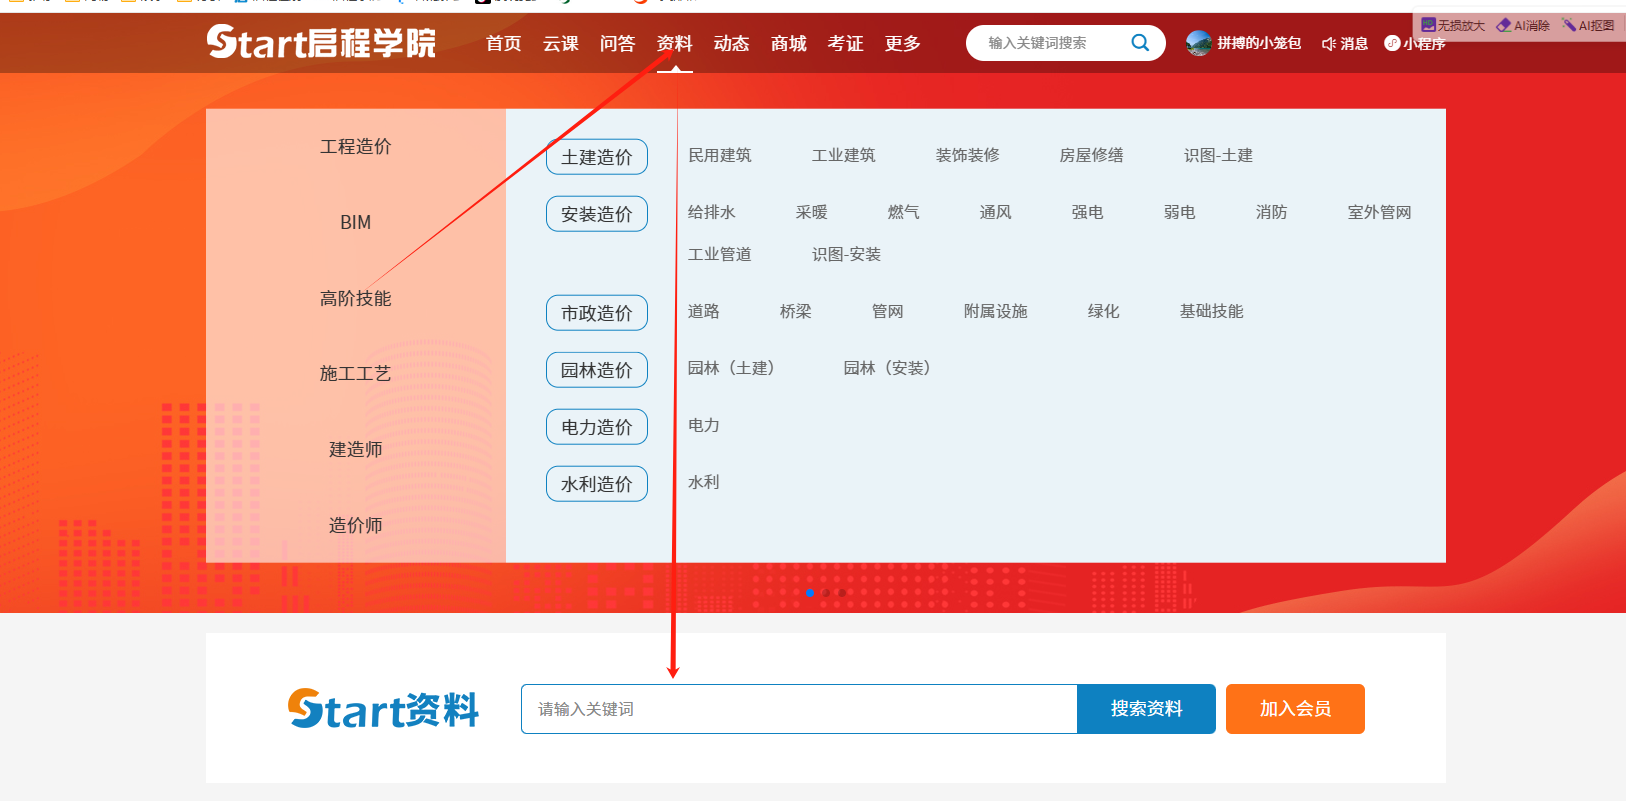This screenshot has height=801, width=1626.
Task: Select the AI抠图 overlay tool
Action: click(x=1589, y=25)
